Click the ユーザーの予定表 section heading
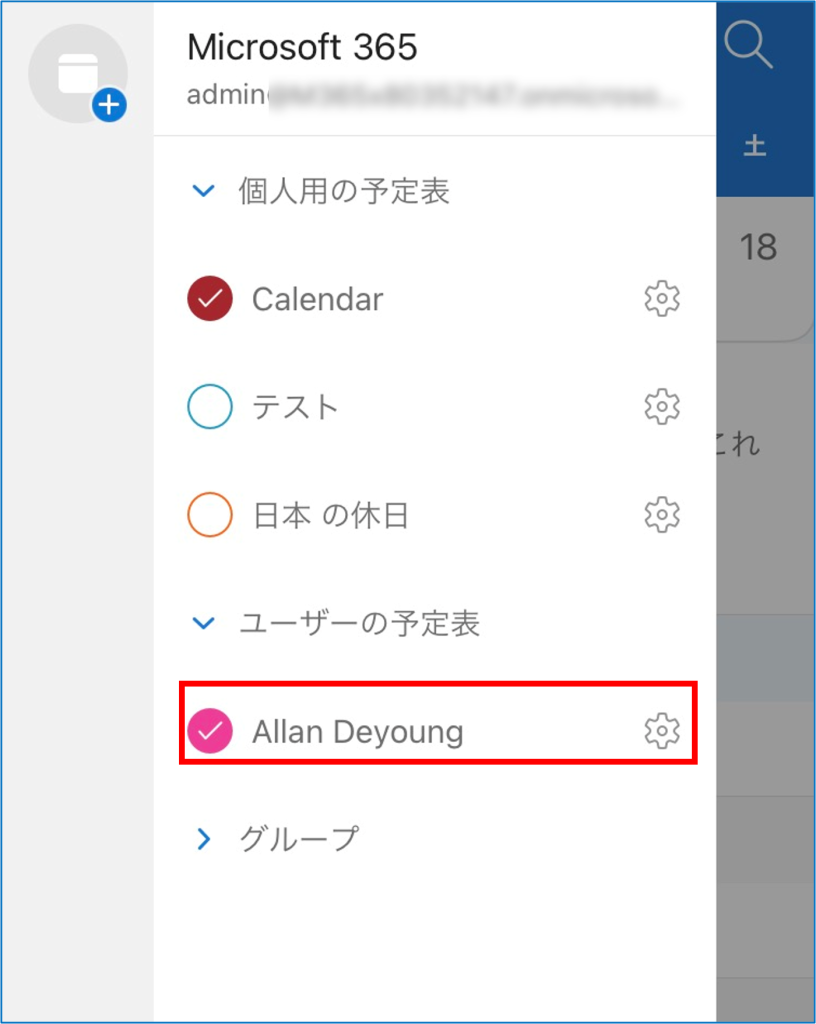 coord(360,623)
